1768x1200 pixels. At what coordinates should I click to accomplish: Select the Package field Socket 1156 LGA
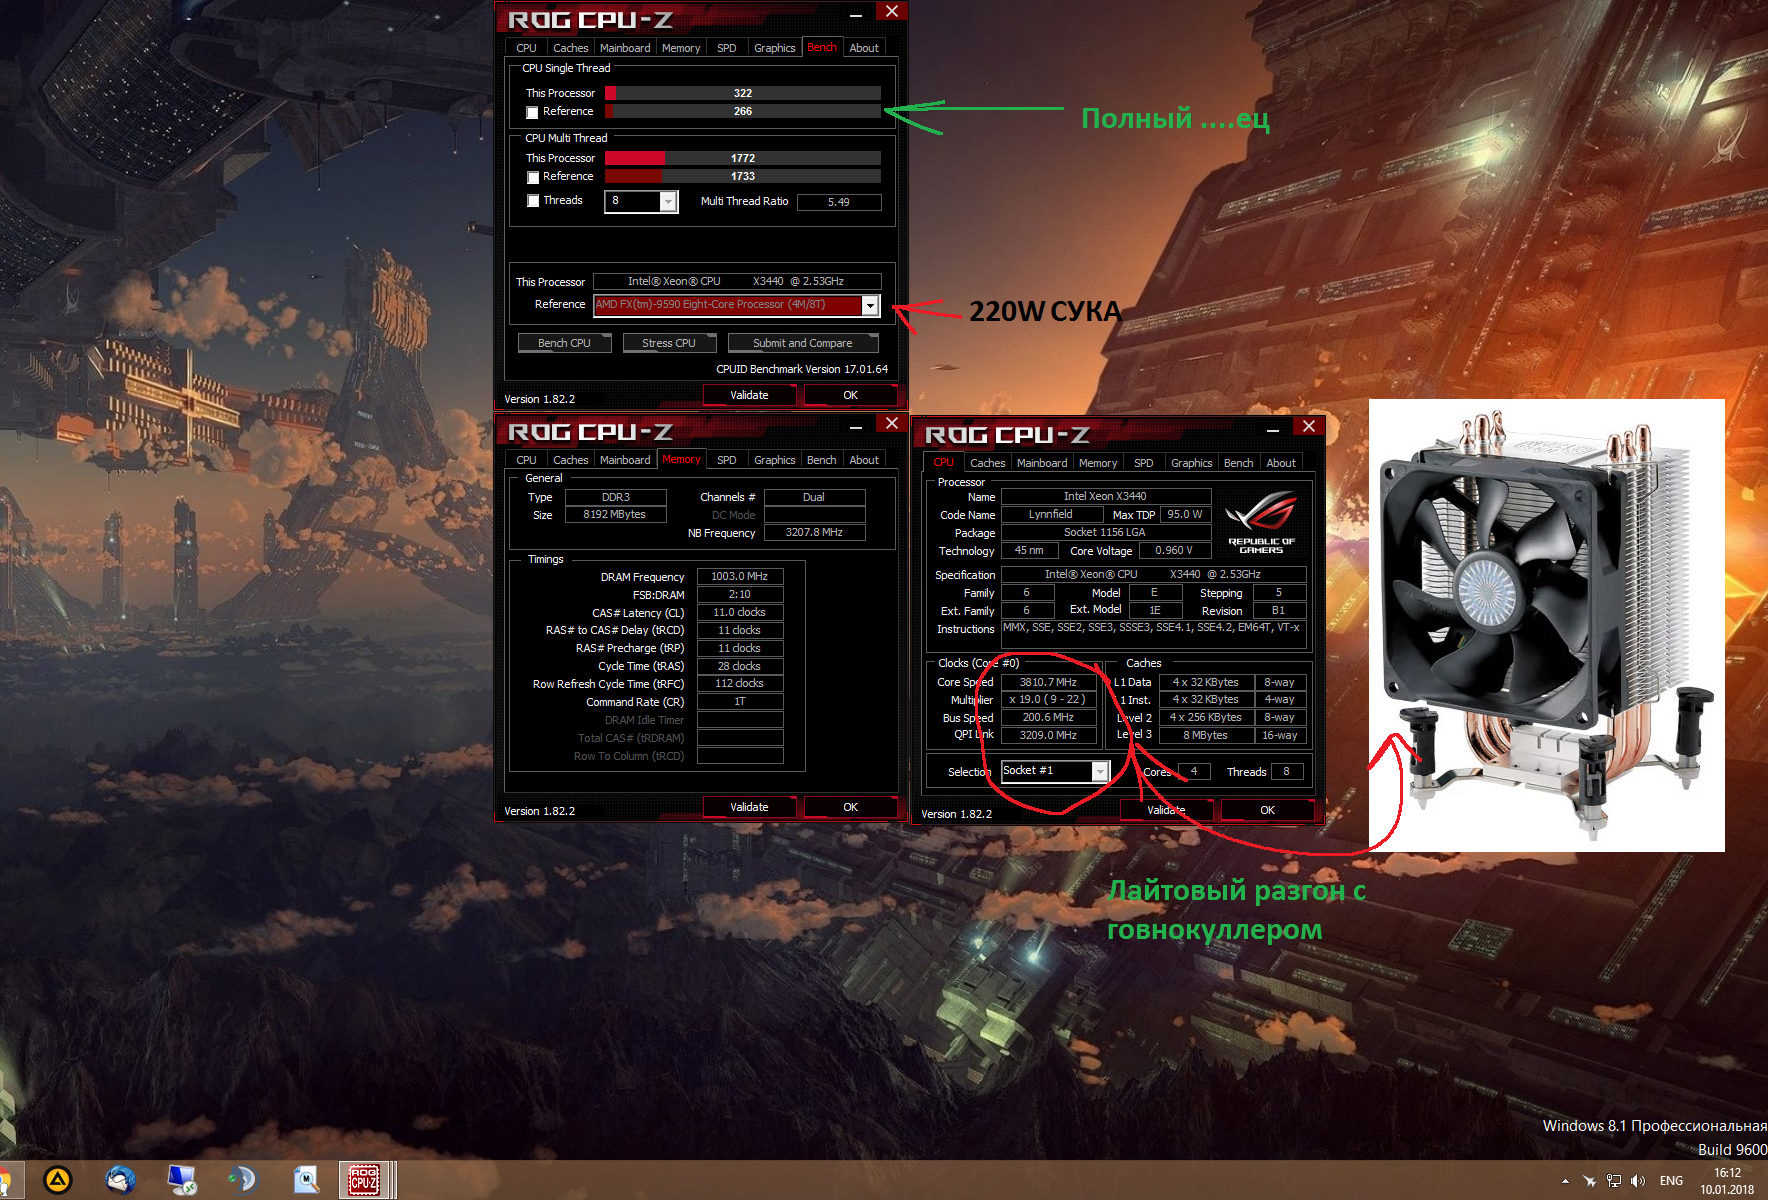point(1105,532)
